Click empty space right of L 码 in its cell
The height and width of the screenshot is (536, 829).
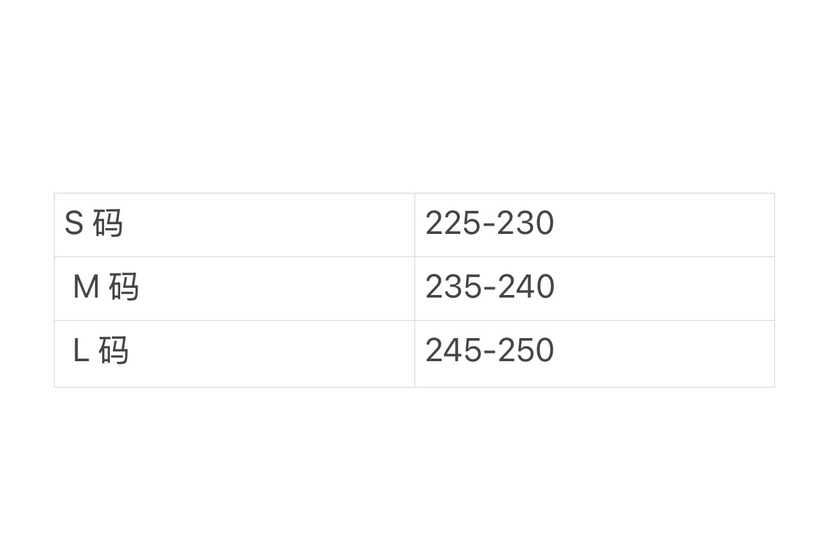[270, 351]
